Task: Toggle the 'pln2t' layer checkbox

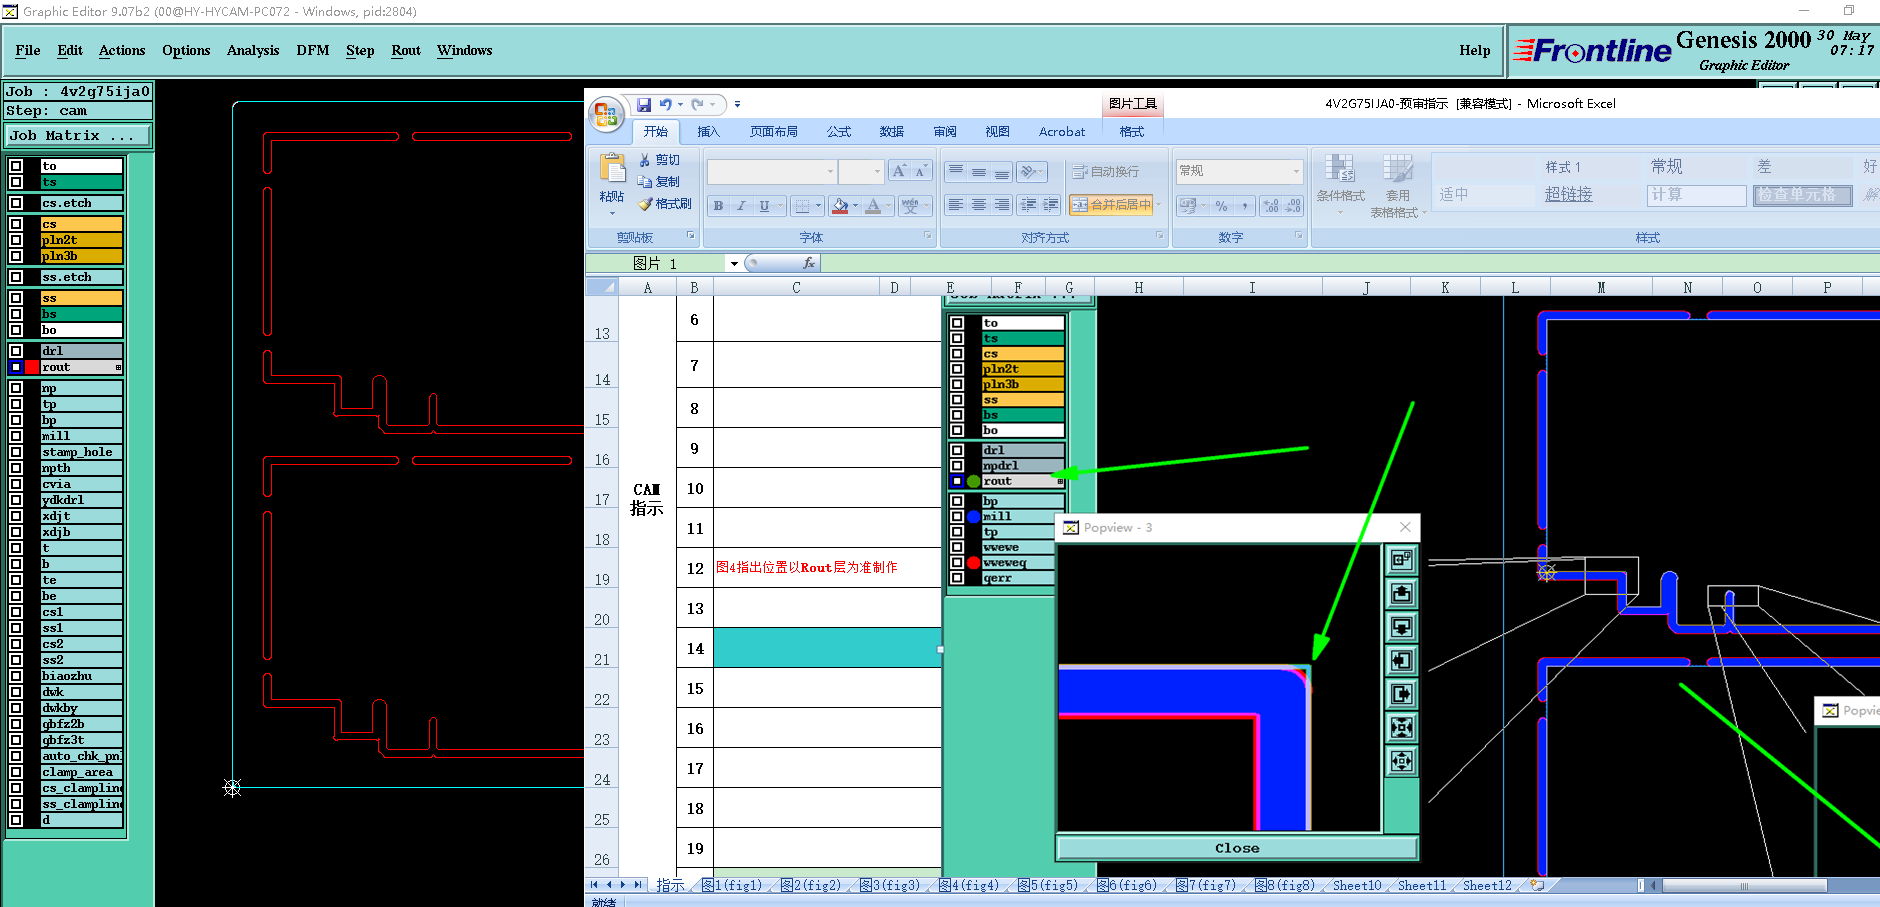Action: [x=16, y=240]
